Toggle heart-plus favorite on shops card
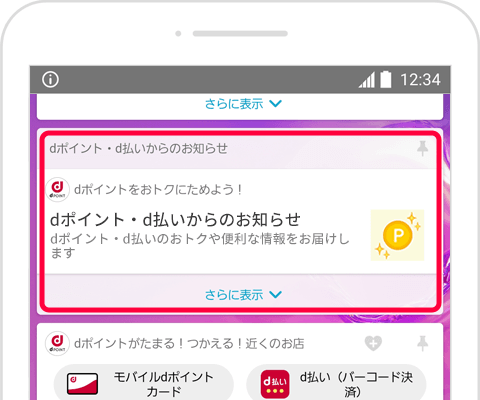Screen dimensions: 480x400 pyautogui.click(x=373, y=343)
